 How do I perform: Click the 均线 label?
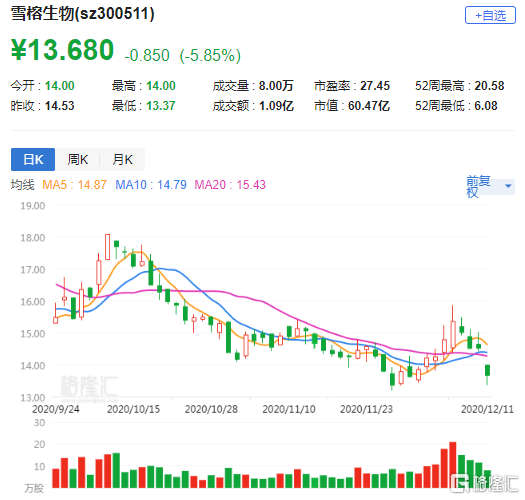[22, 185]
